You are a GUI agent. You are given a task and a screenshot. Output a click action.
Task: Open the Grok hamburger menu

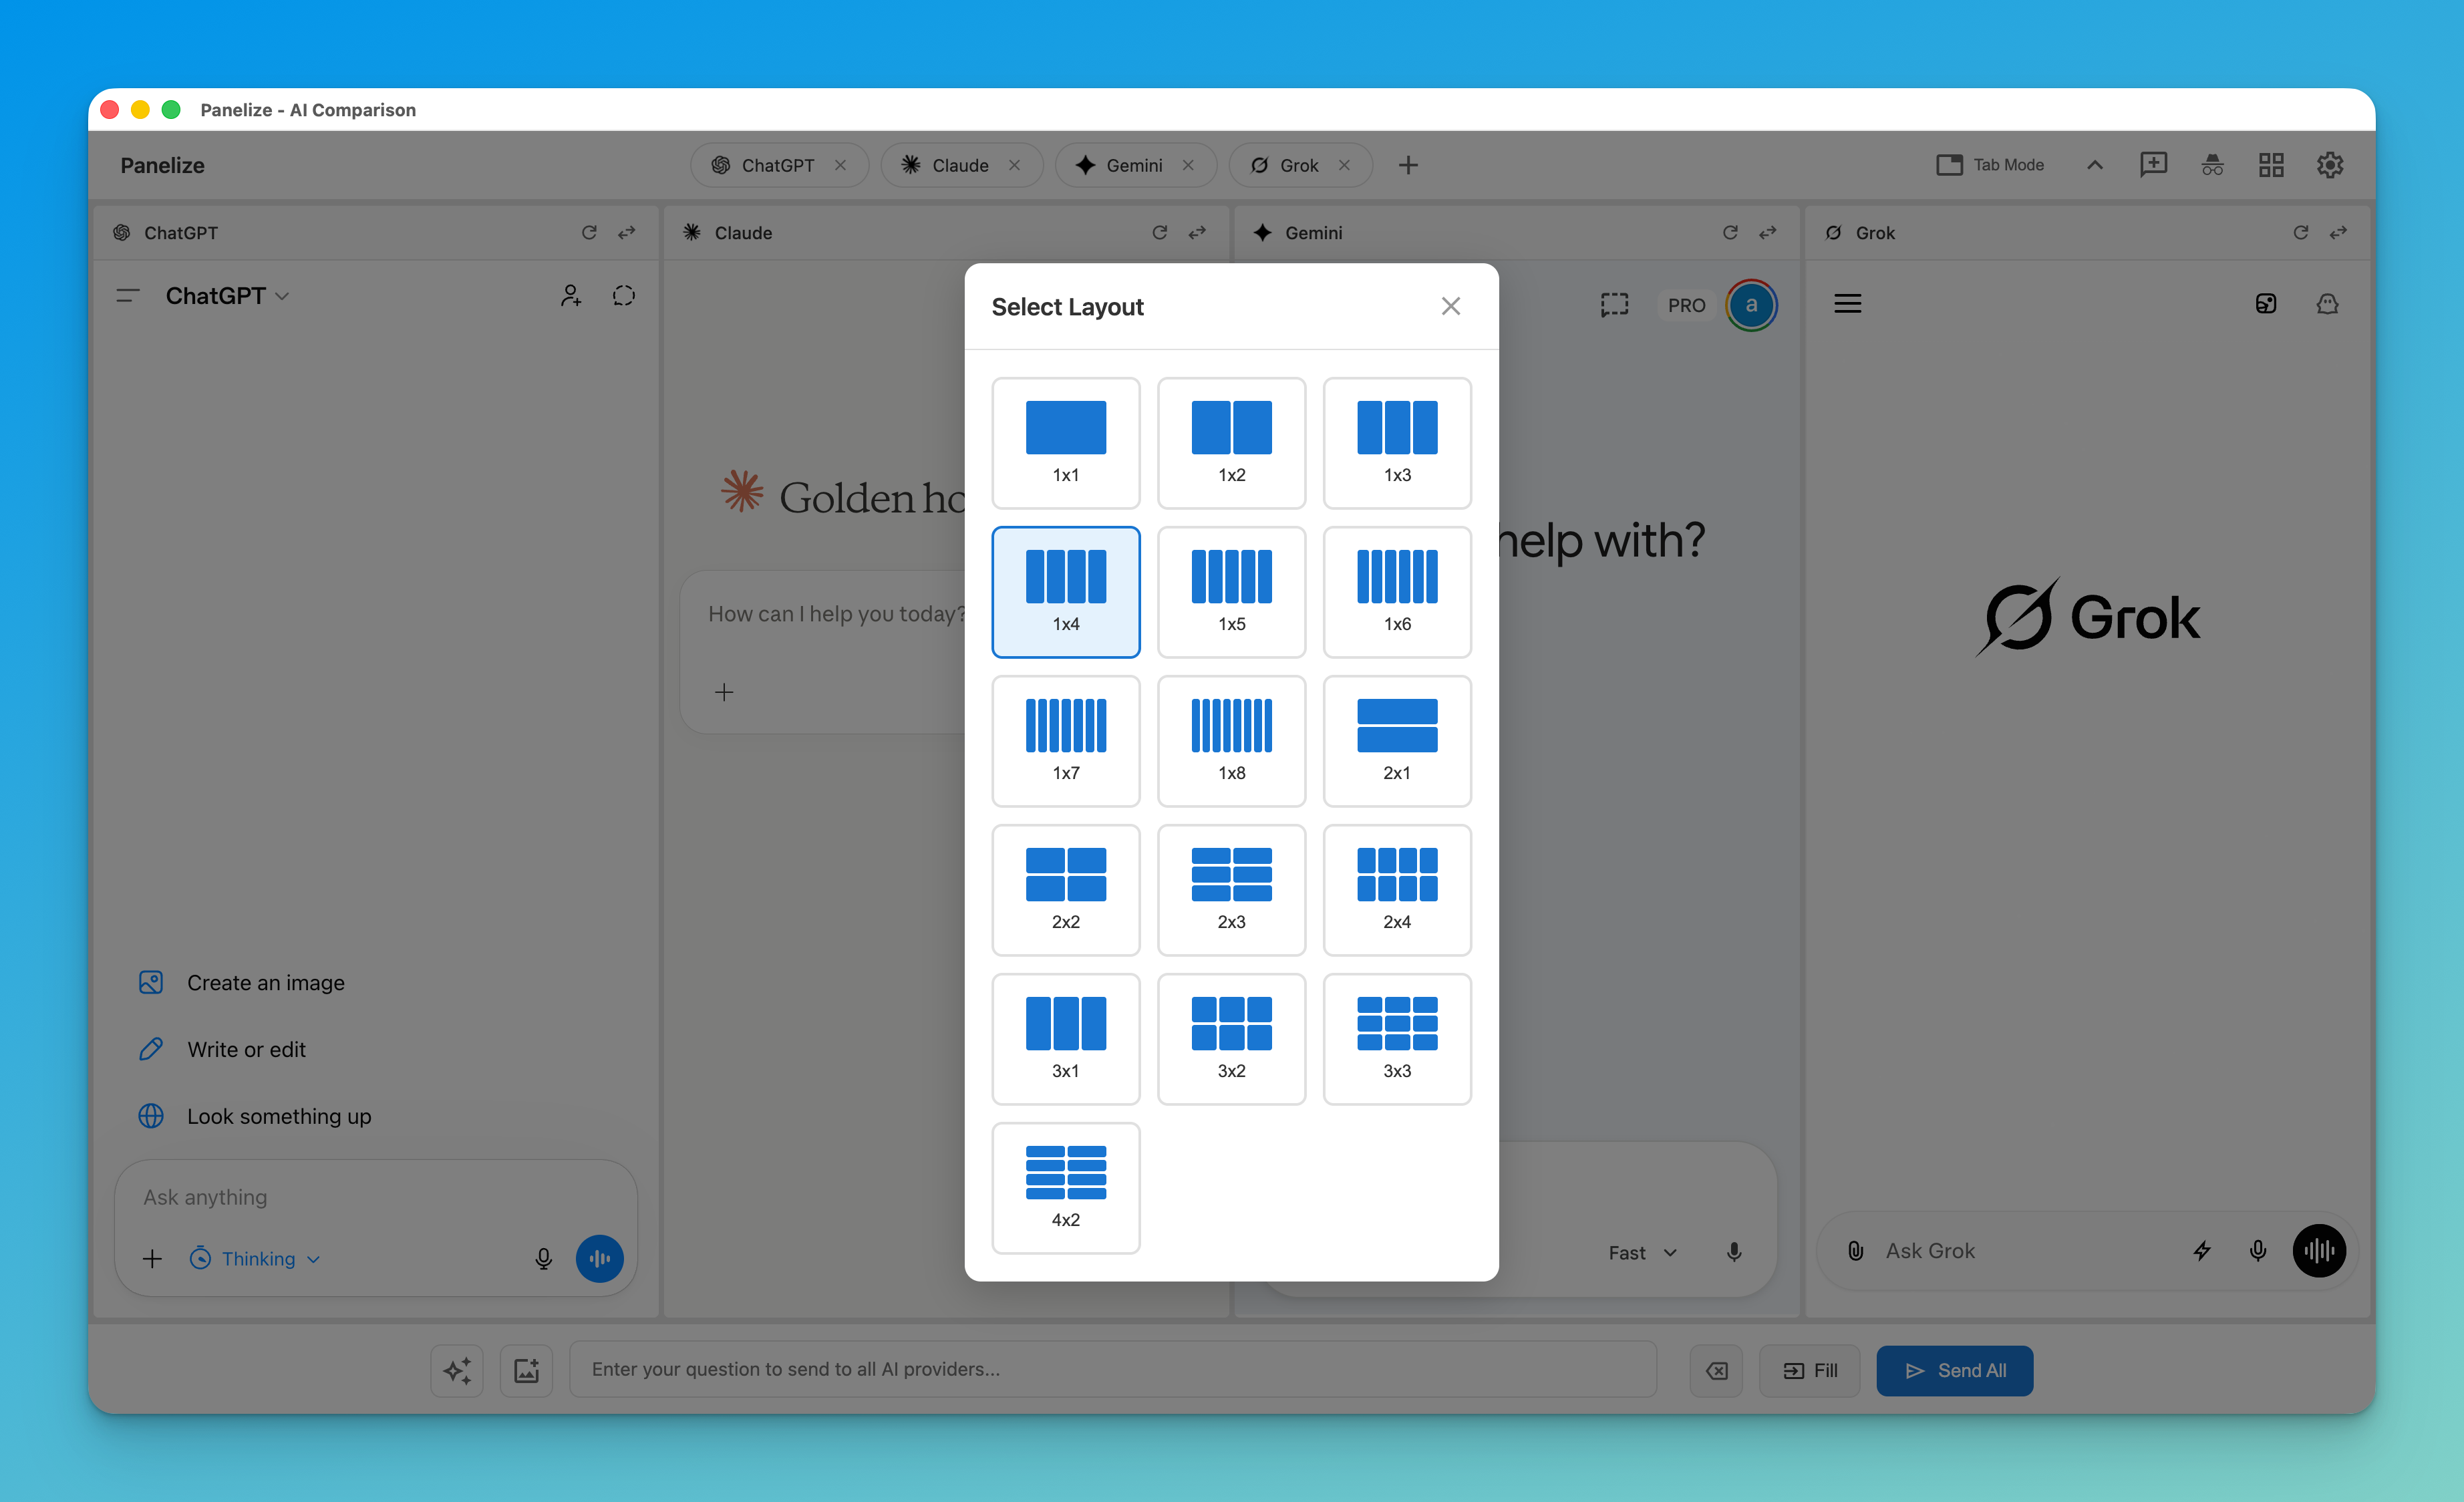coord(1847,304)
